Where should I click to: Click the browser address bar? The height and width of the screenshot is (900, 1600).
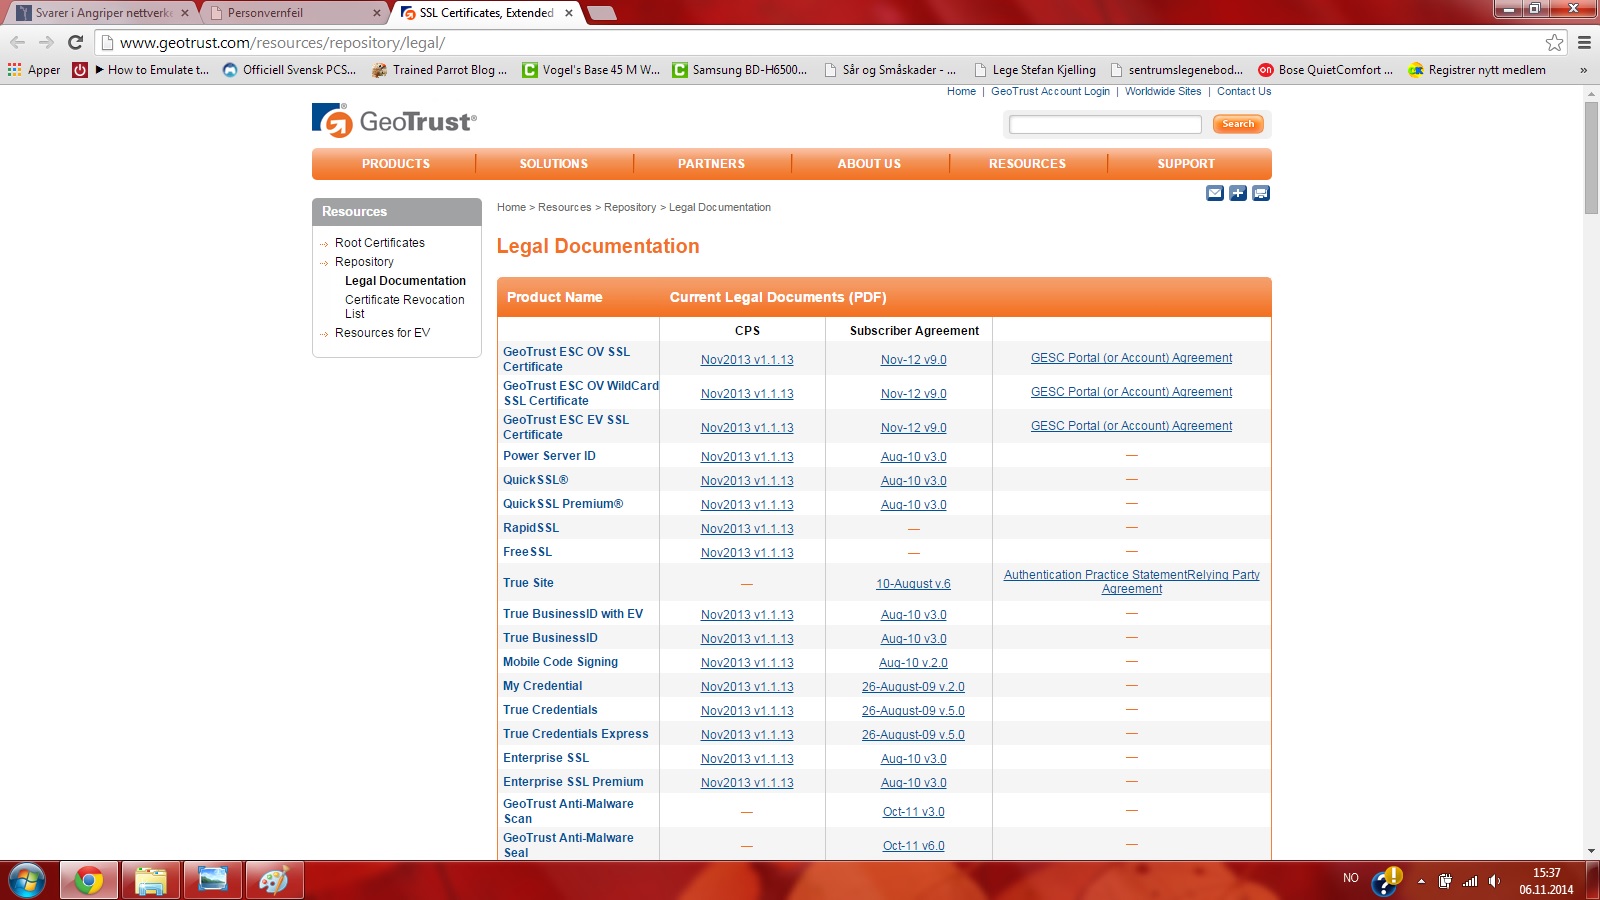[830, 42]
